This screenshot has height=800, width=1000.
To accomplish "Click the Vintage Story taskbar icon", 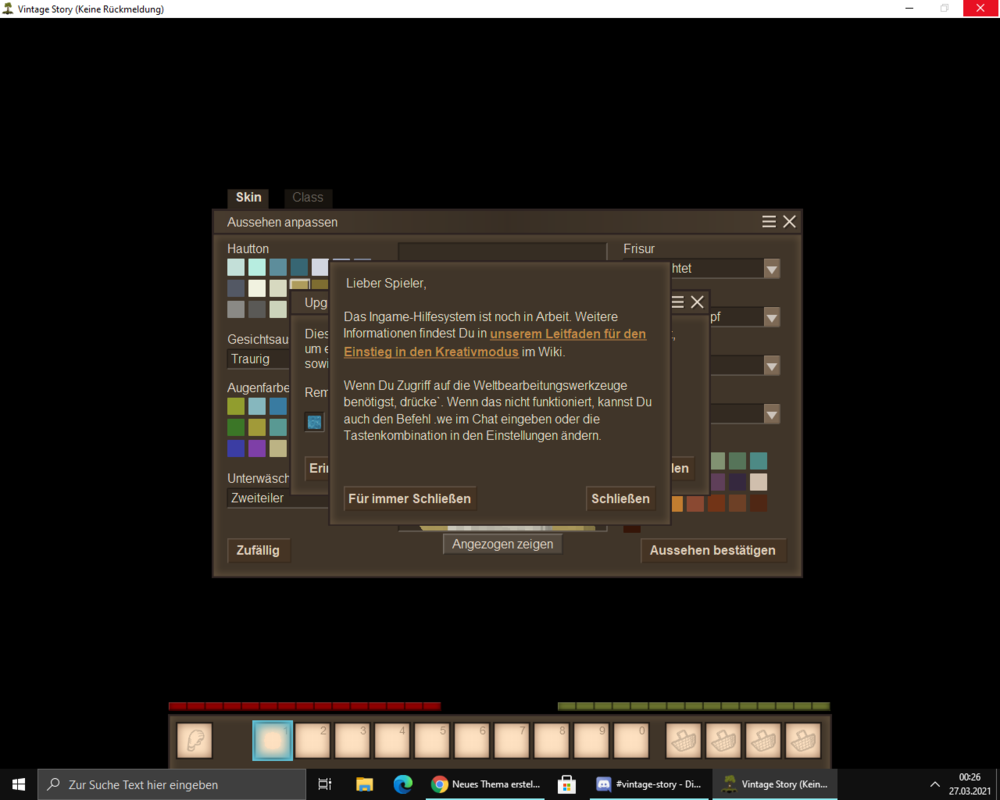I will (775, 784).
